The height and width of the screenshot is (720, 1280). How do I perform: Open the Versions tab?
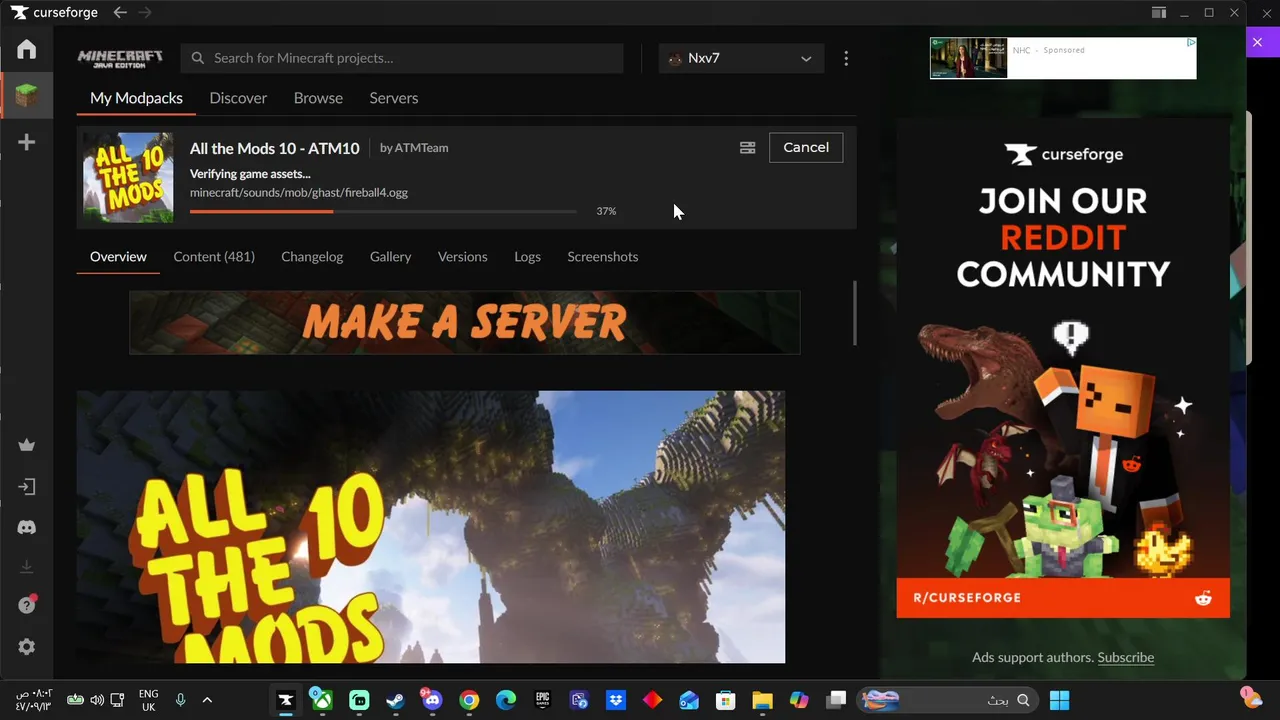pyautogui.click(x=462, y=257)
